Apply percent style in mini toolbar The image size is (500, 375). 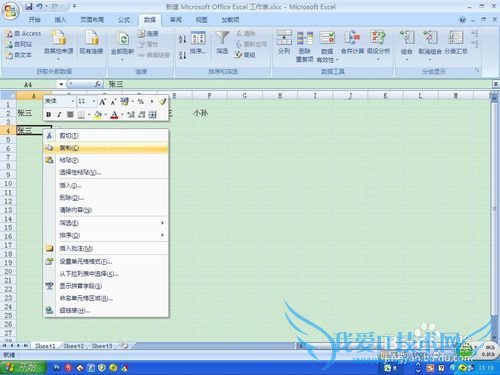tap(141, 101)
